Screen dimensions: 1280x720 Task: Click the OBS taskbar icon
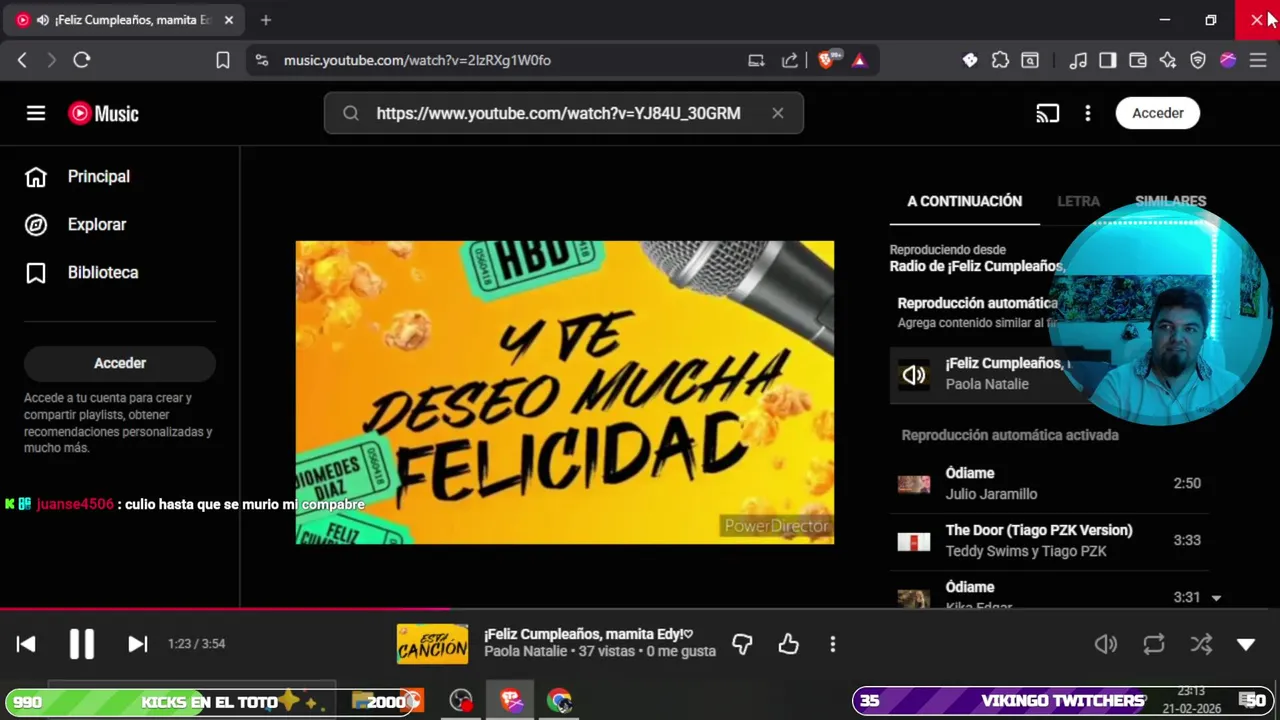[461, 701]
